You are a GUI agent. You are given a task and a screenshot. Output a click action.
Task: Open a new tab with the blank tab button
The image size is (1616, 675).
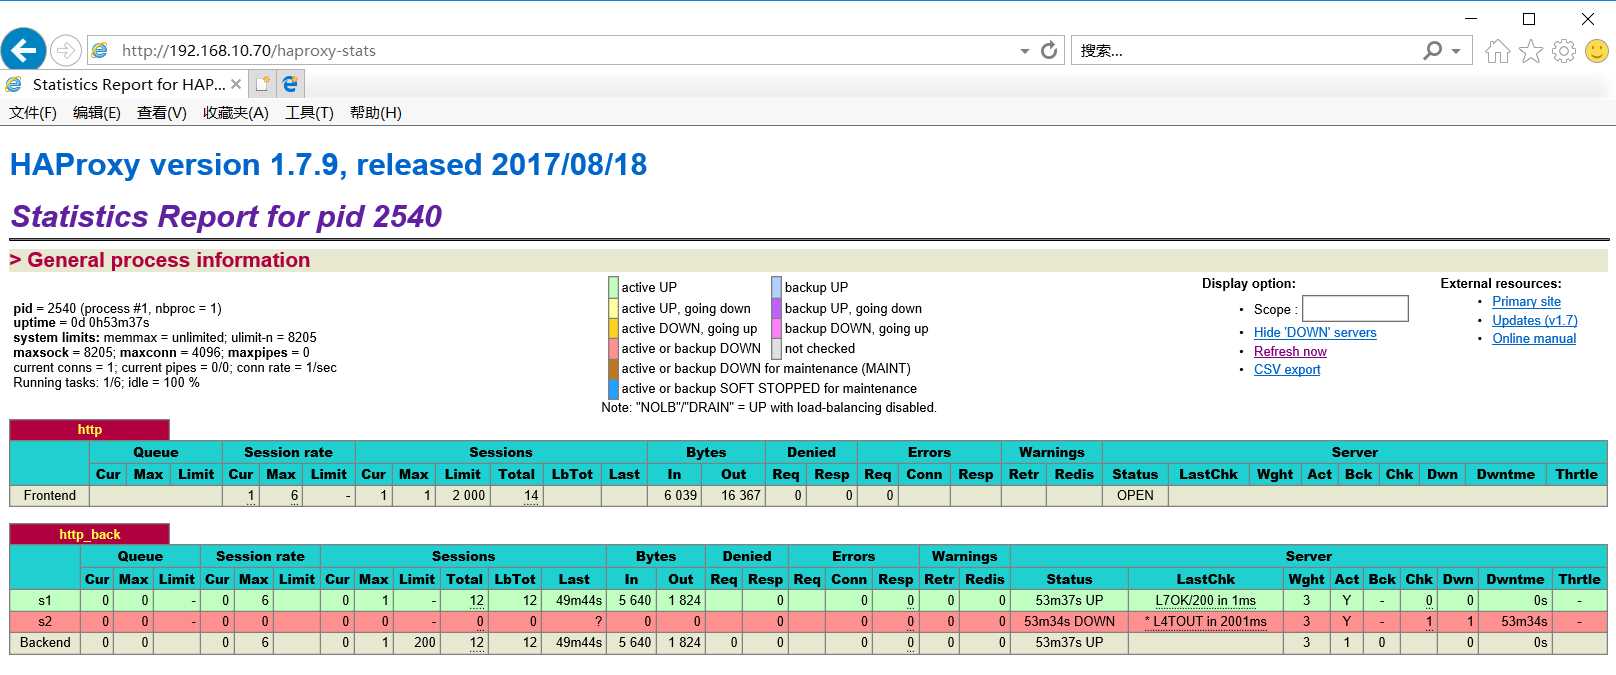pos(263,84)
